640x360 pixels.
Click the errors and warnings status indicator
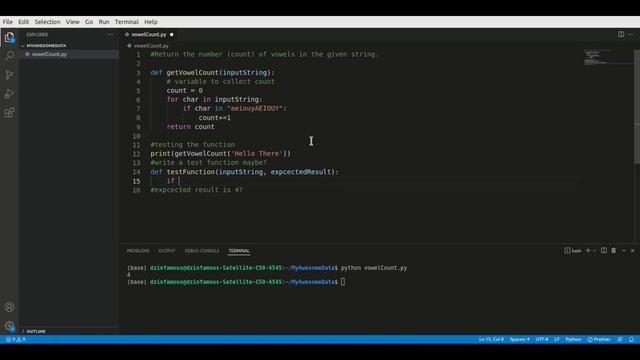(16, 340)
